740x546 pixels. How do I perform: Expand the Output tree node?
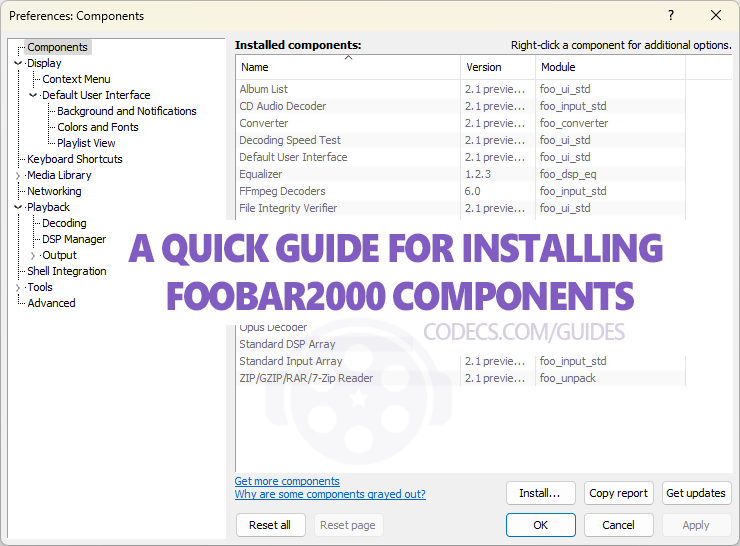tap(33, 256)
